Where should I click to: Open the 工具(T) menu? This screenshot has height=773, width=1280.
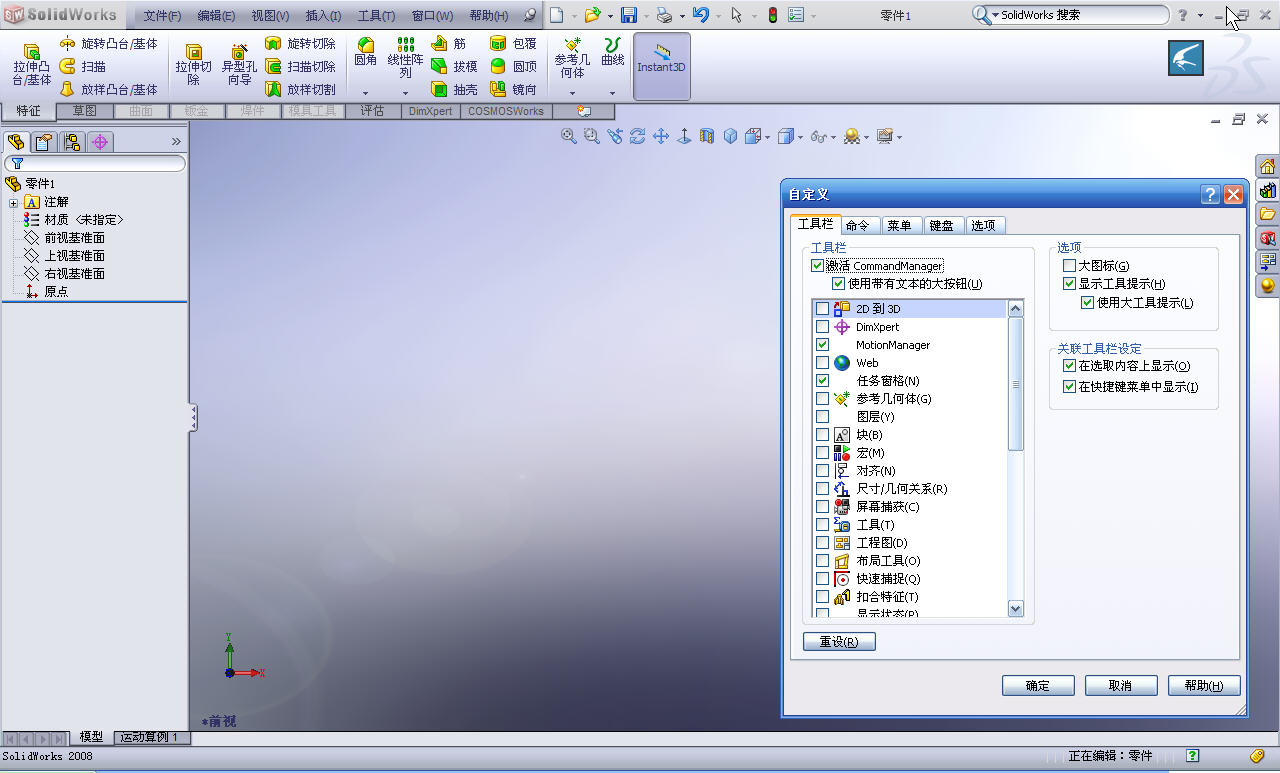click(x=376, y=16)
